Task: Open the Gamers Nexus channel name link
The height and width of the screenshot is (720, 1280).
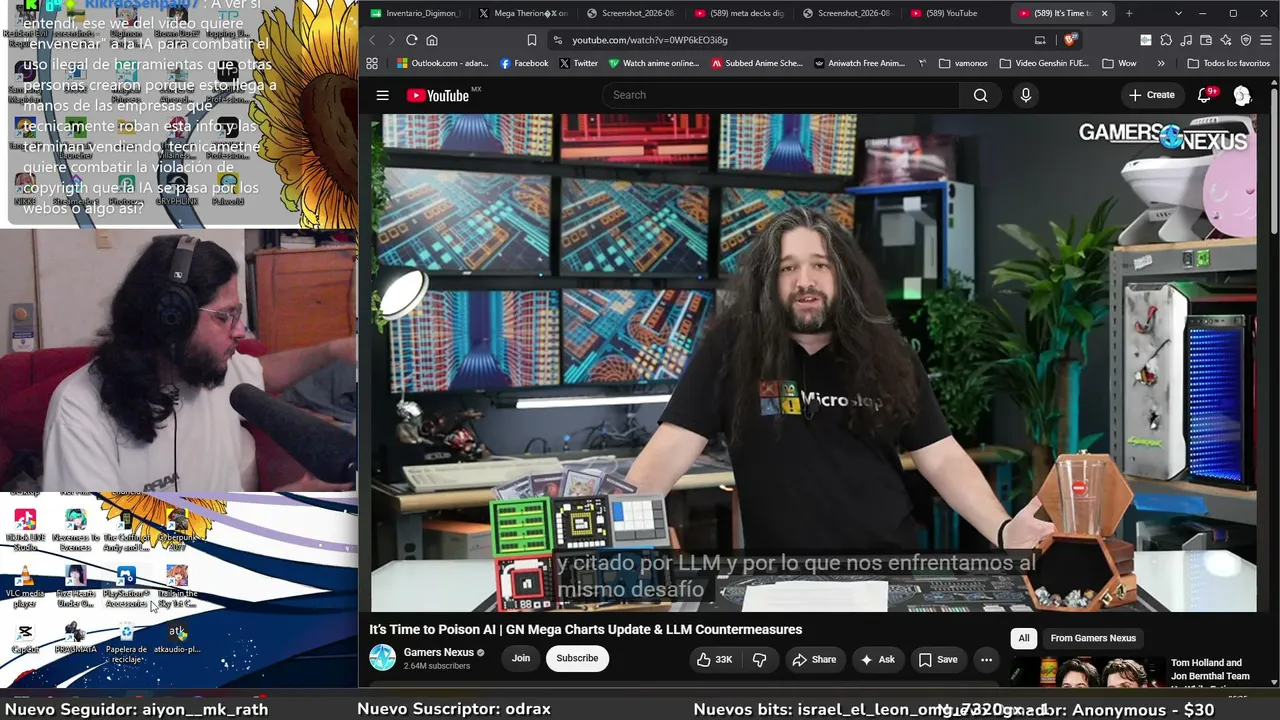Action: tap(439, 652)
